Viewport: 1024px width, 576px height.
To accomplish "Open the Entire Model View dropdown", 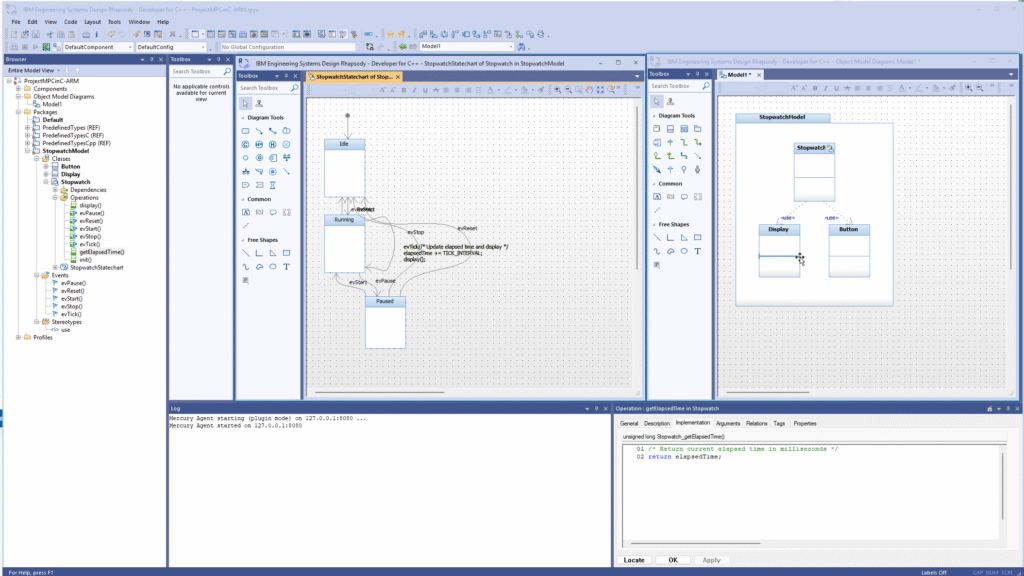I will point(58,71).
